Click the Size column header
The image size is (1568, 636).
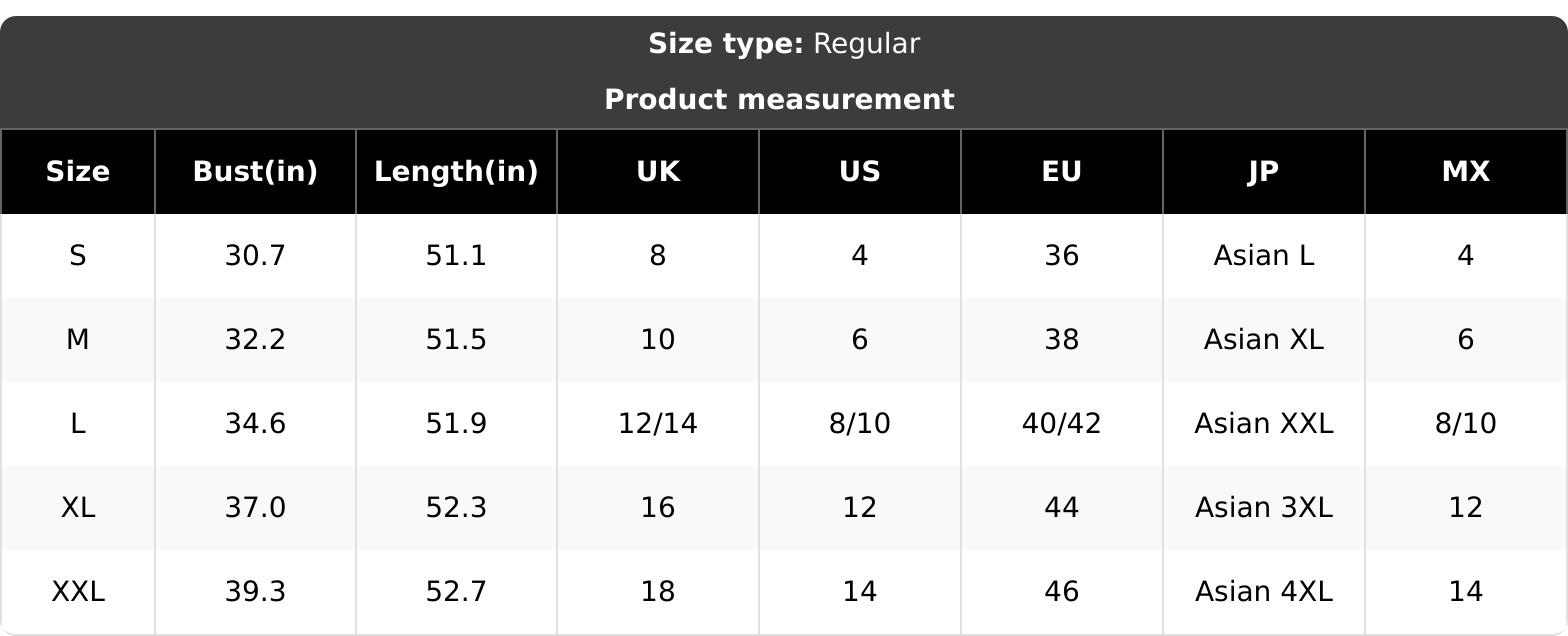click(x=78, y=172)
